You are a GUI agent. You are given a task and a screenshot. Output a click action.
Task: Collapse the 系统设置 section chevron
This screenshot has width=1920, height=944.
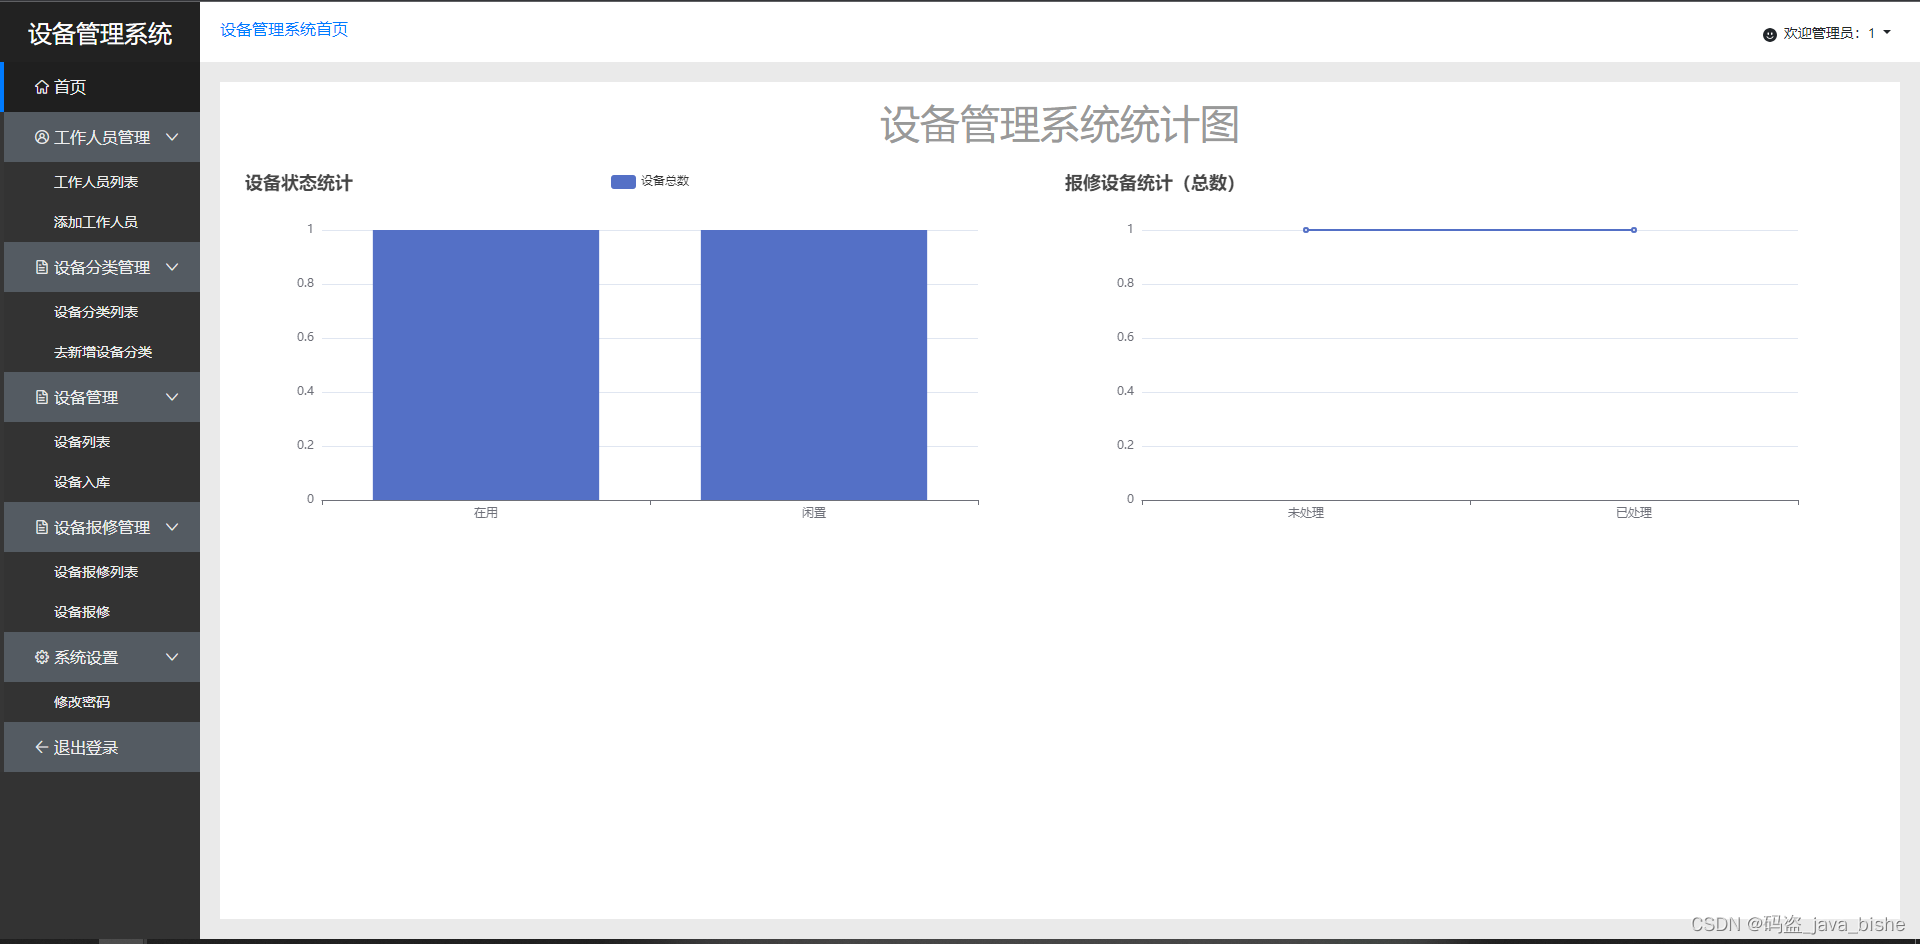pyautogui.click(x=171, y=657)
